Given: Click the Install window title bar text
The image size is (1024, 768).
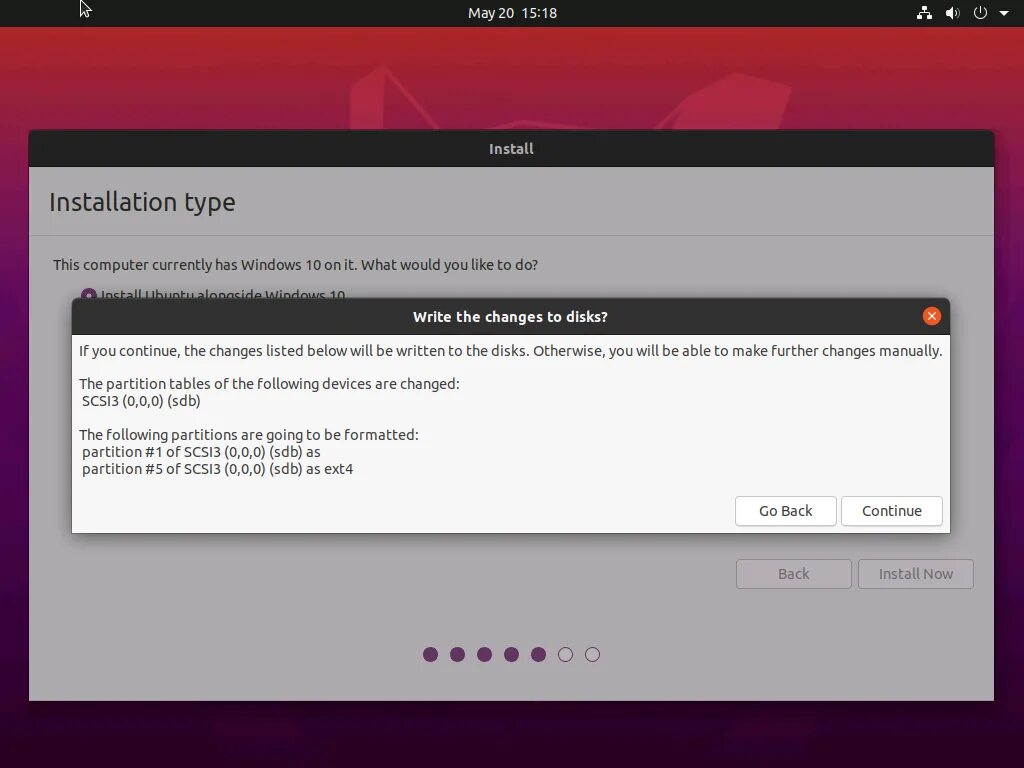Looking at the screenshot, I should [x=511, y=149].
